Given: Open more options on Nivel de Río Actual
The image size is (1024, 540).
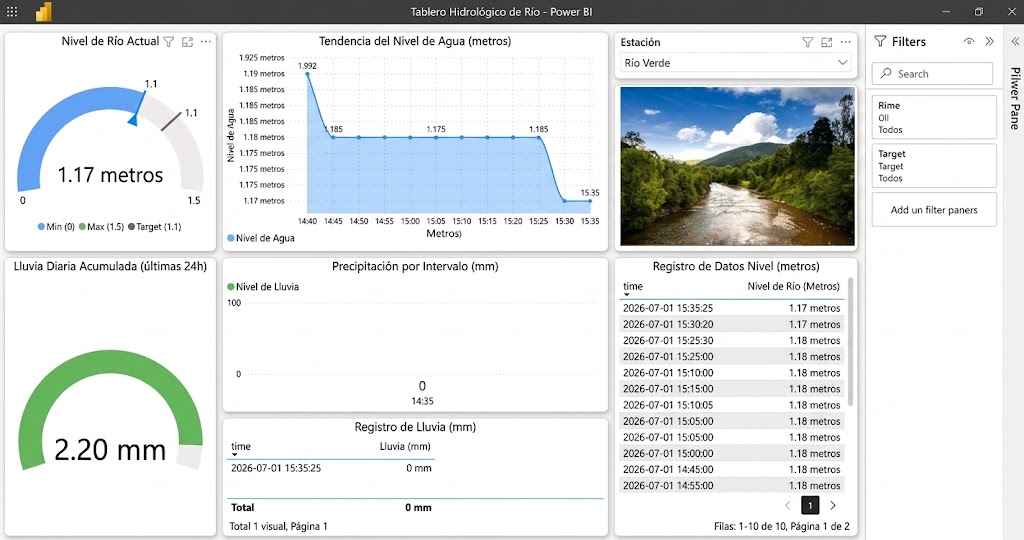Looking at the screenshot, I should [206, 41].
